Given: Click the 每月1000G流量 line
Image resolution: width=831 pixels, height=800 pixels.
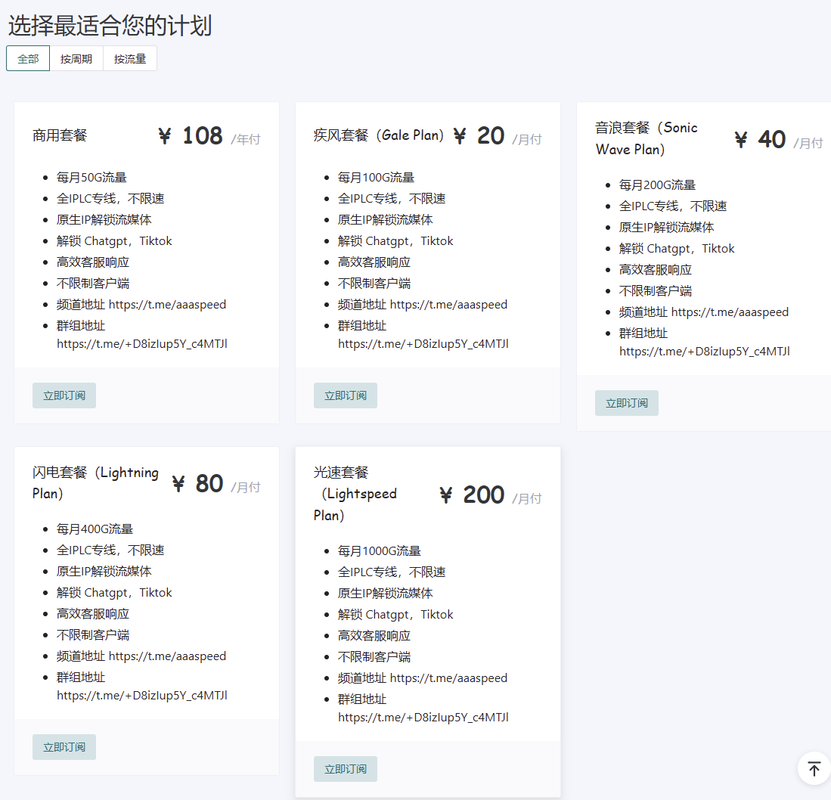Looking at the screenshot, I should 379,550.
